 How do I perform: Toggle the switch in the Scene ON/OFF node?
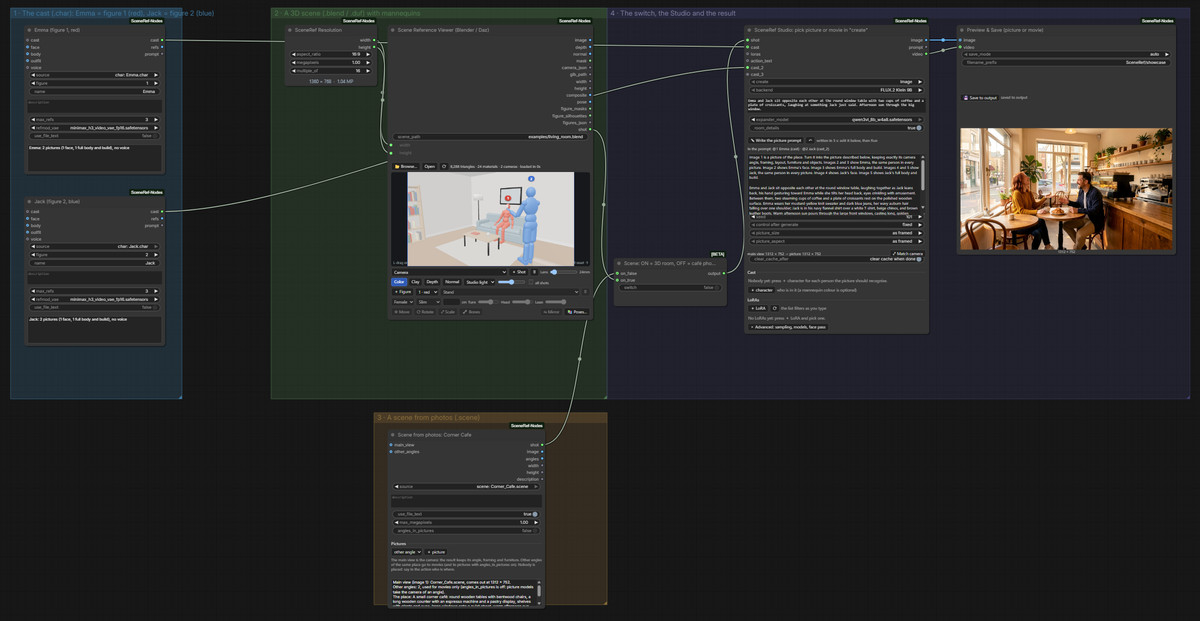(669, 287)
